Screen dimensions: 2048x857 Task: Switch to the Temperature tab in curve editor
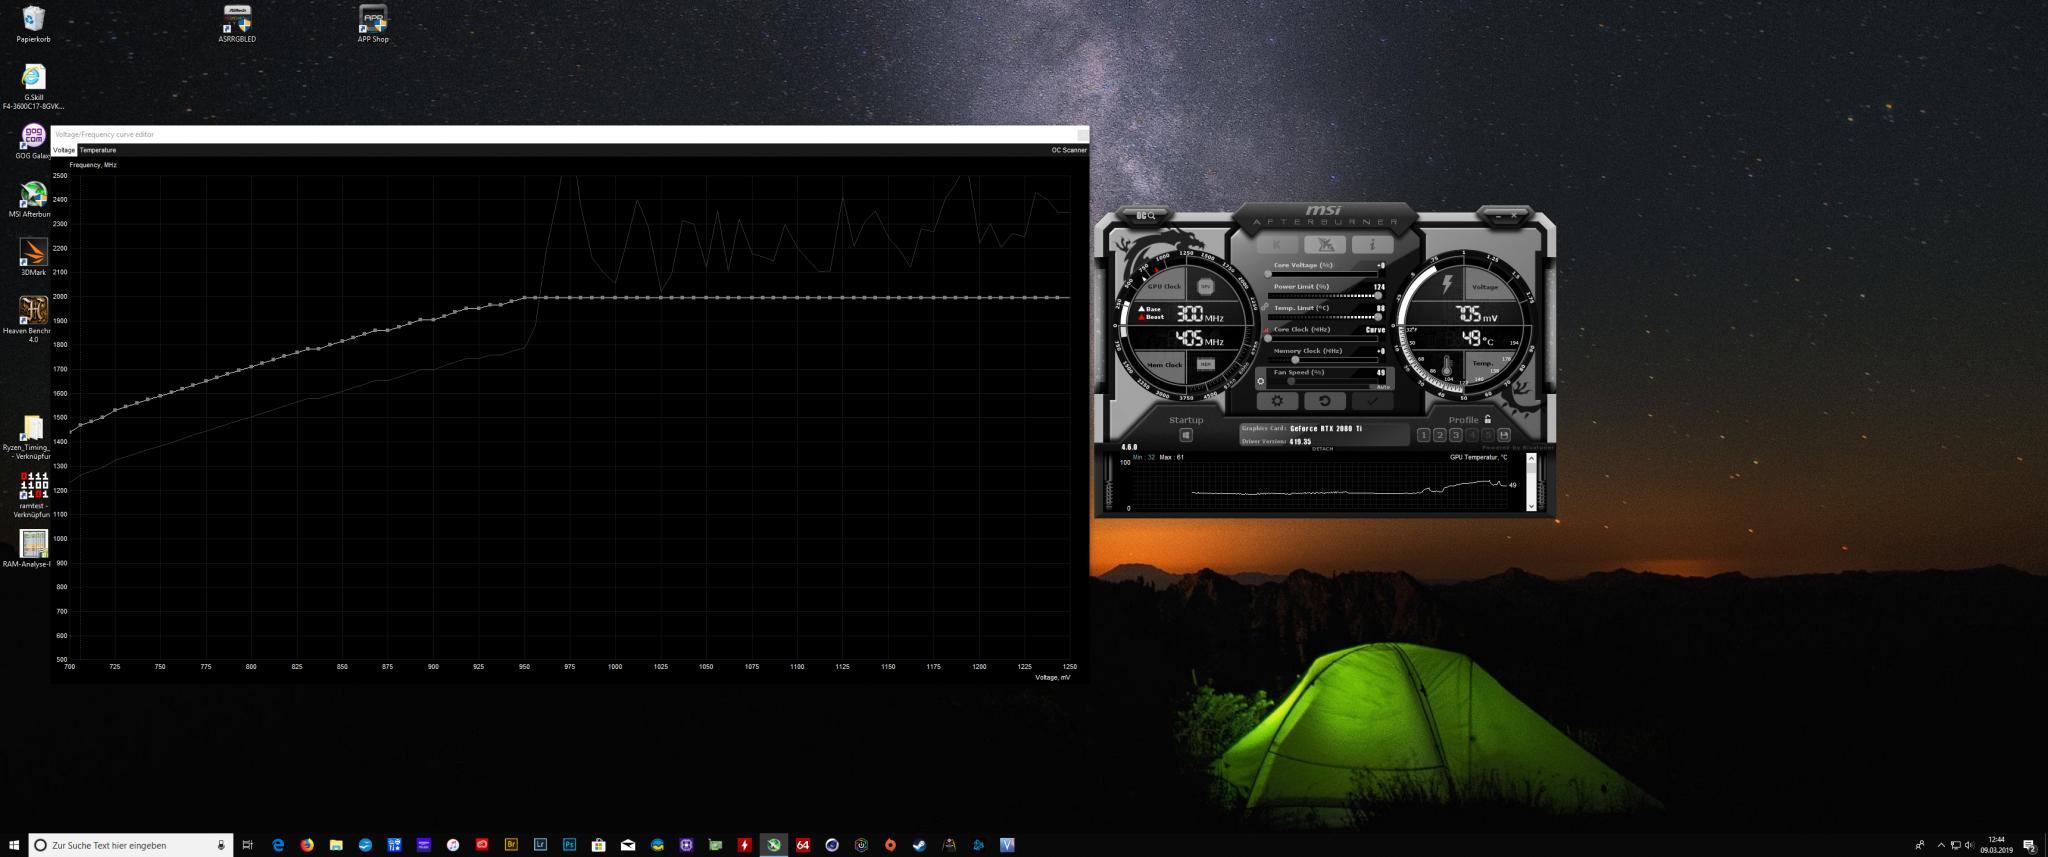pyautogui.click(x=98, y=150)
